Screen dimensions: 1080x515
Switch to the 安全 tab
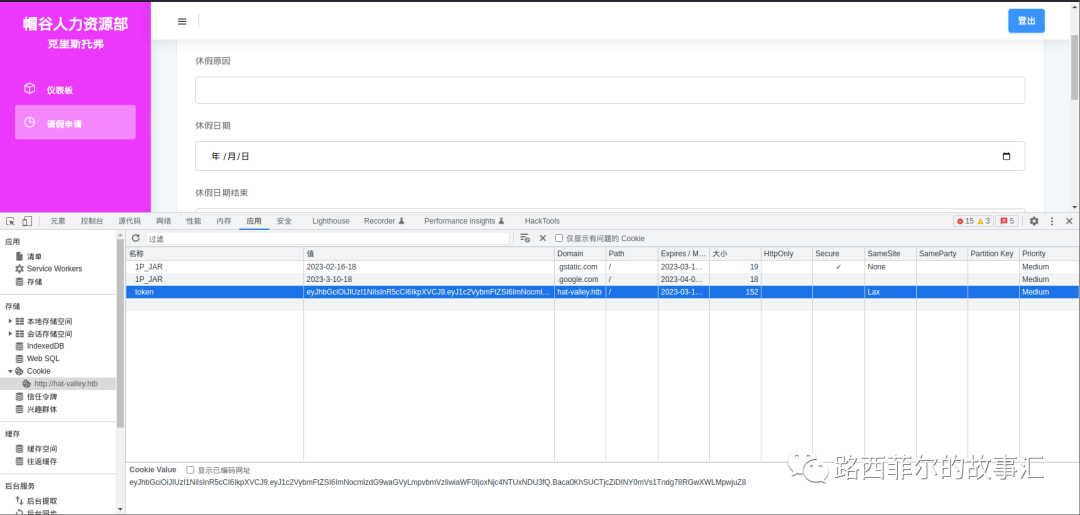284,221
